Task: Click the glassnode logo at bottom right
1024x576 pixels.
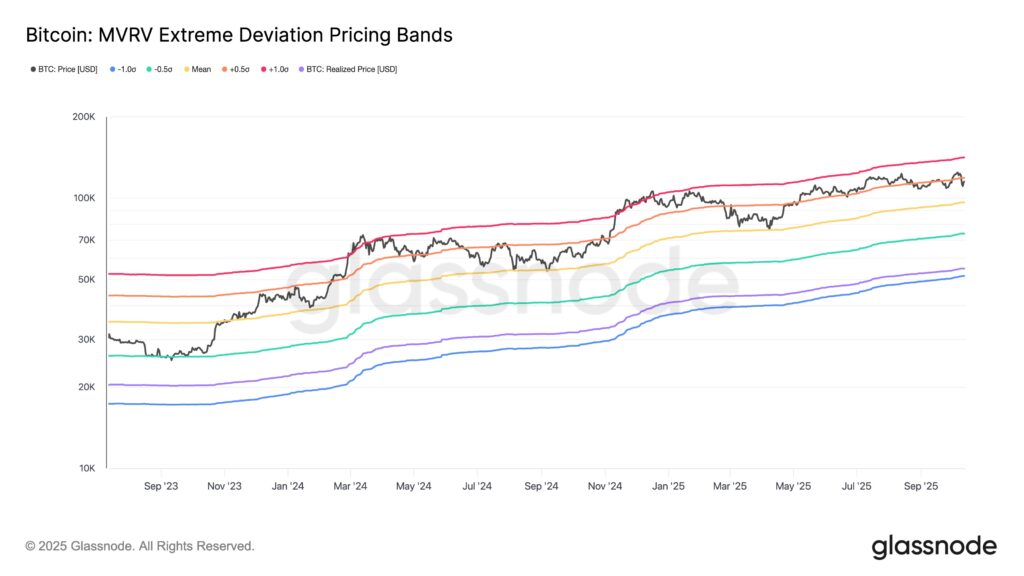Action: 934,546
